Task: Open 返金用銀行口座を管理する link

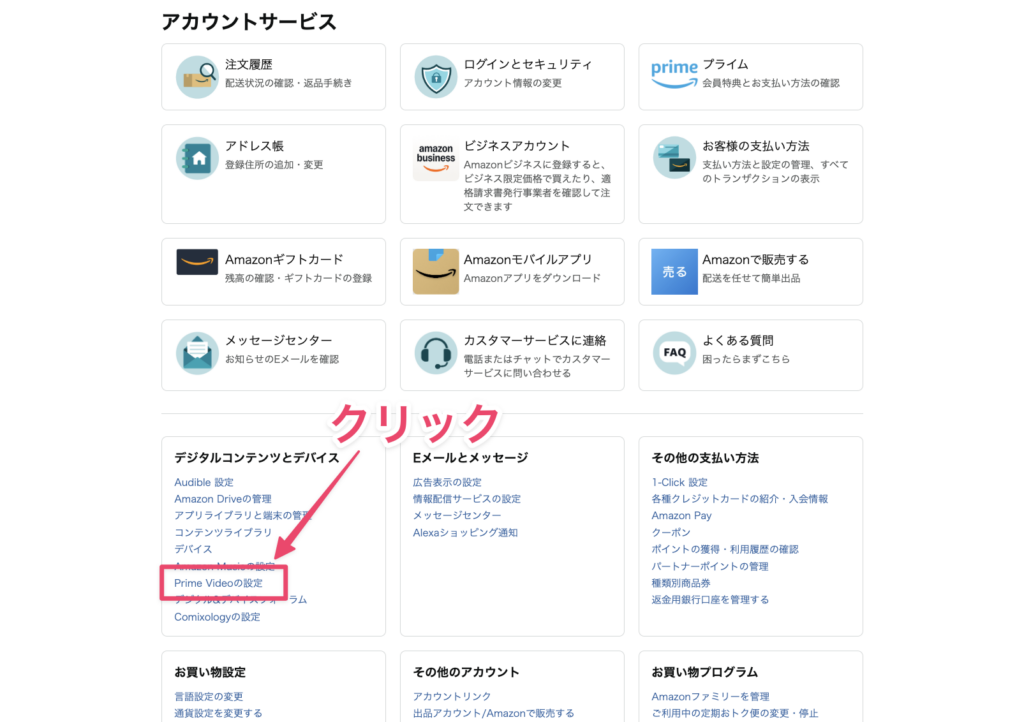Action: [710, 600]
